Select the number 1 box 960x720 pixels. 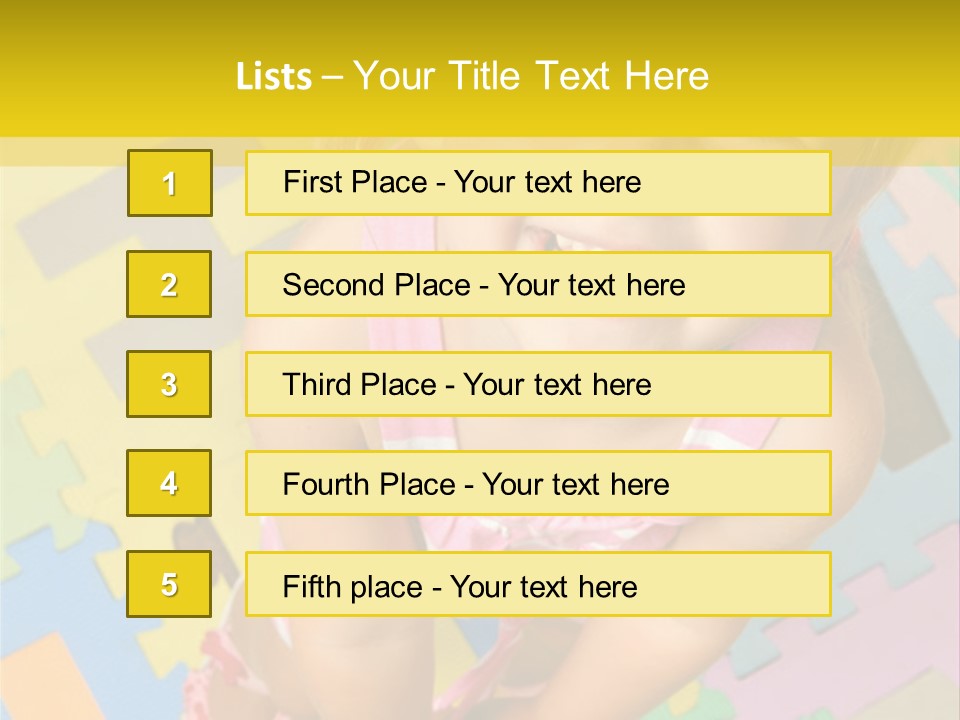170,183
